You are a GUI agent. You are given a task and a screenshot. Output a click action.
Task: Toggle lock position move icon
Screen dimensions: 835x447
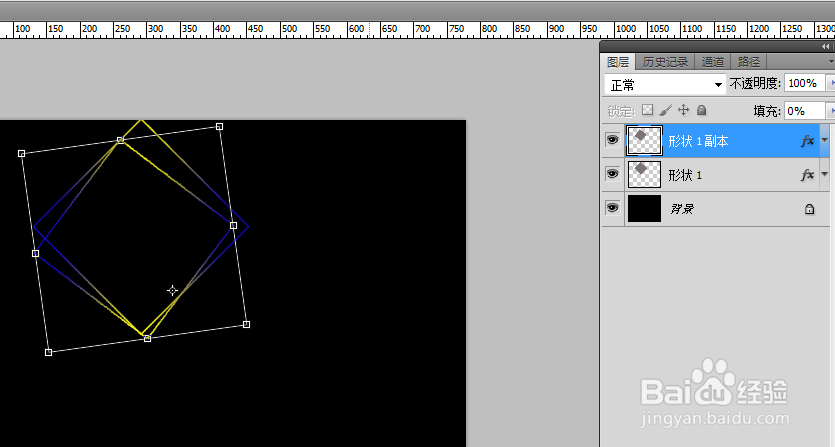(x=684, y=110)
